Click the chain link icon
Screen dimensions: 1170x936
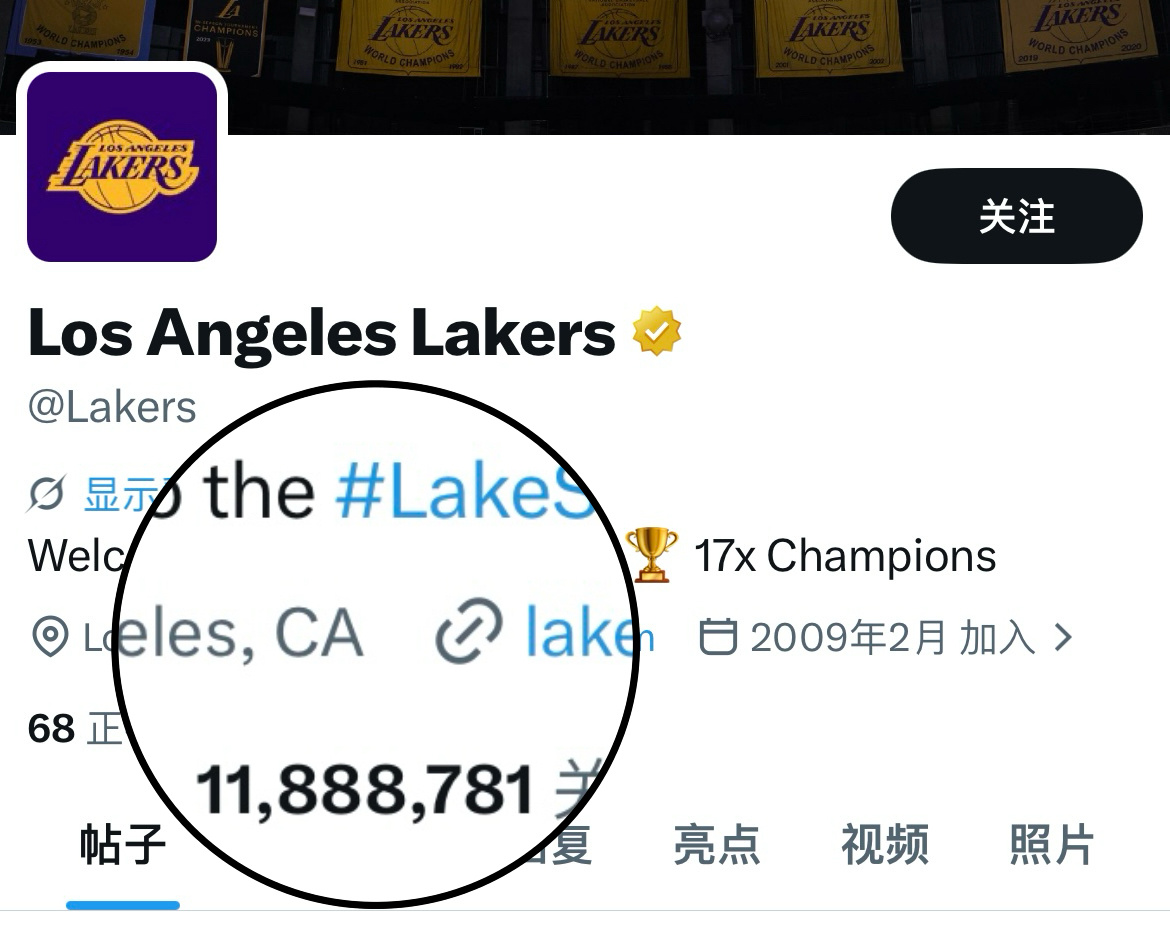point(469,631)
